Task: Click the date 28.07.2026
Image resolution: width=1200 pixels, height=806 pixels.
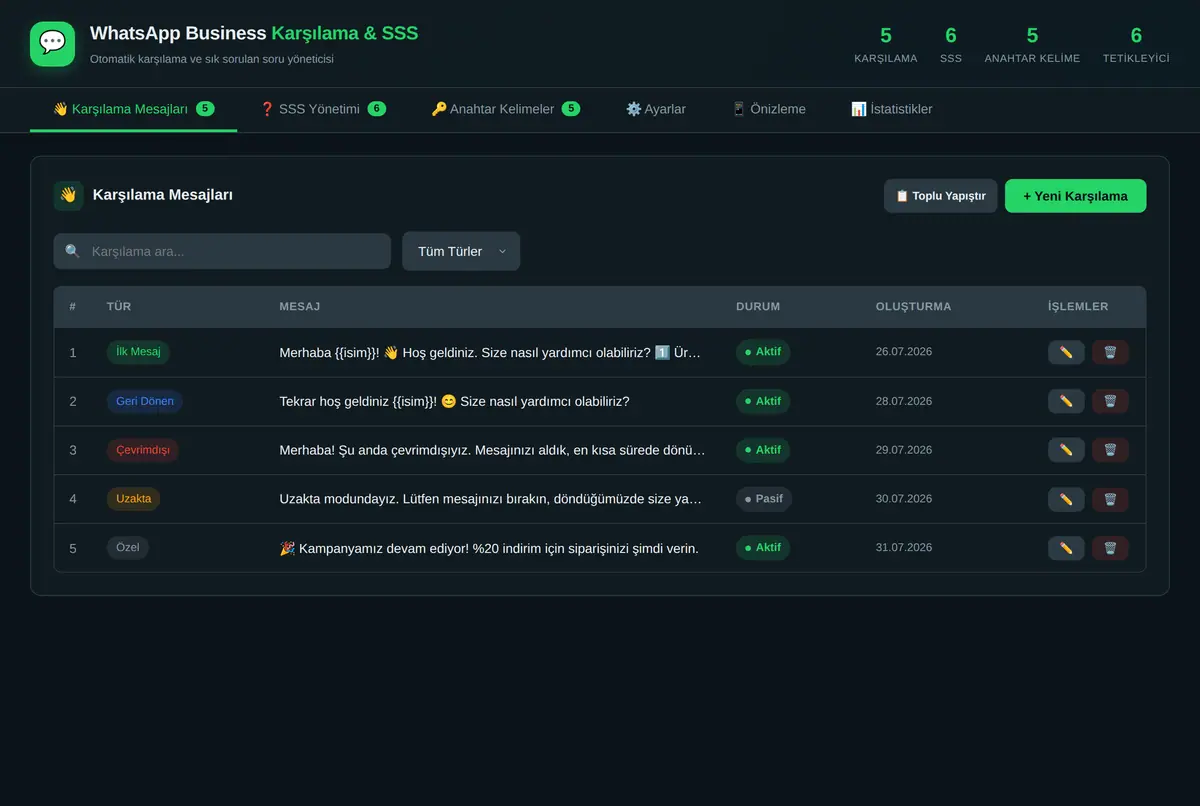Action: 903,401
